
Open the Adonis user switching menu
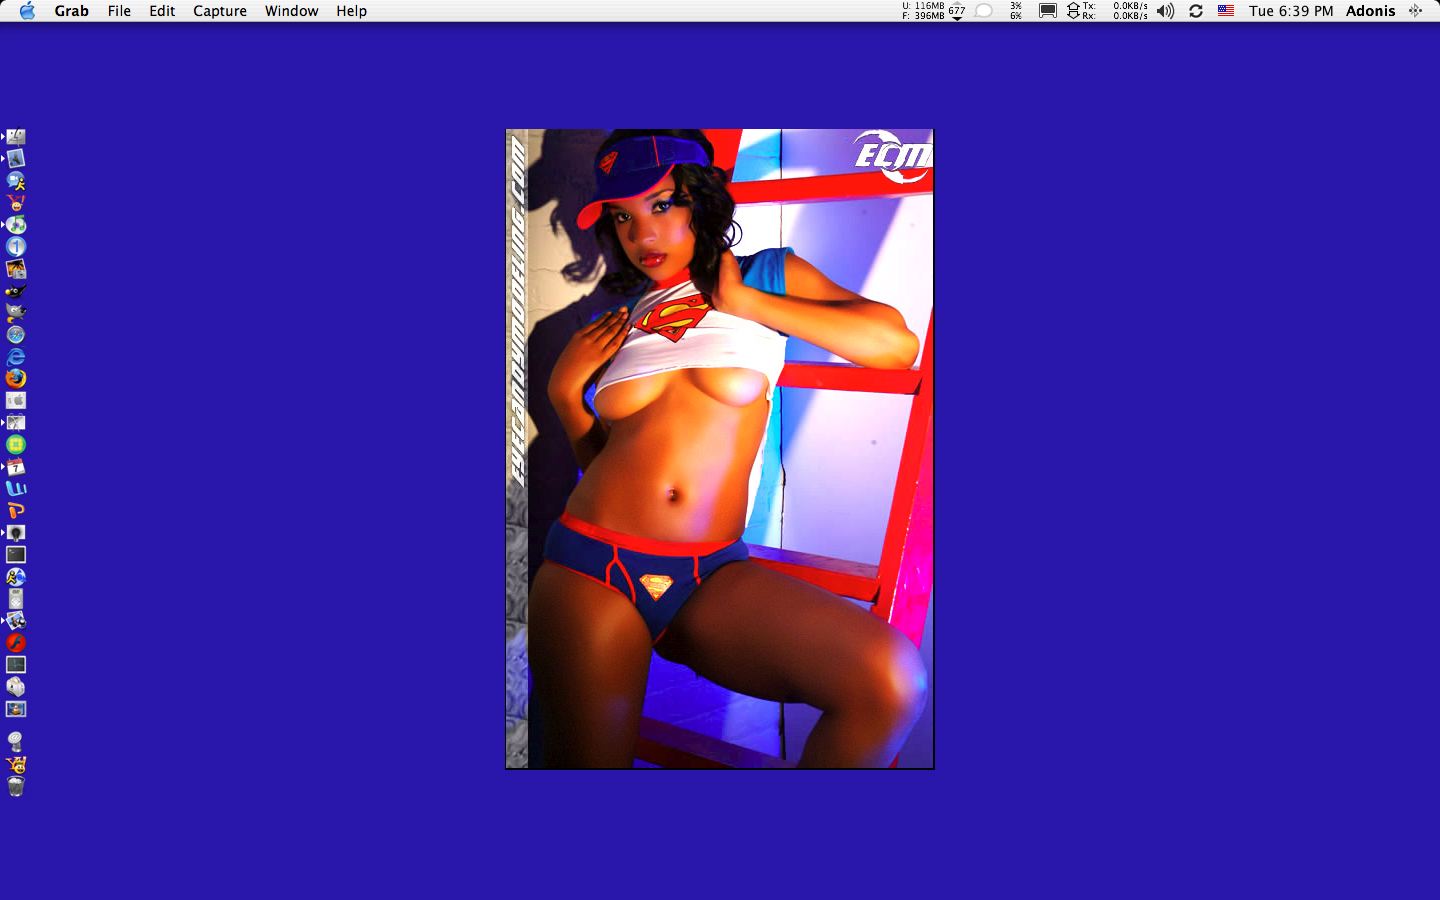[x=1370, y=11]
